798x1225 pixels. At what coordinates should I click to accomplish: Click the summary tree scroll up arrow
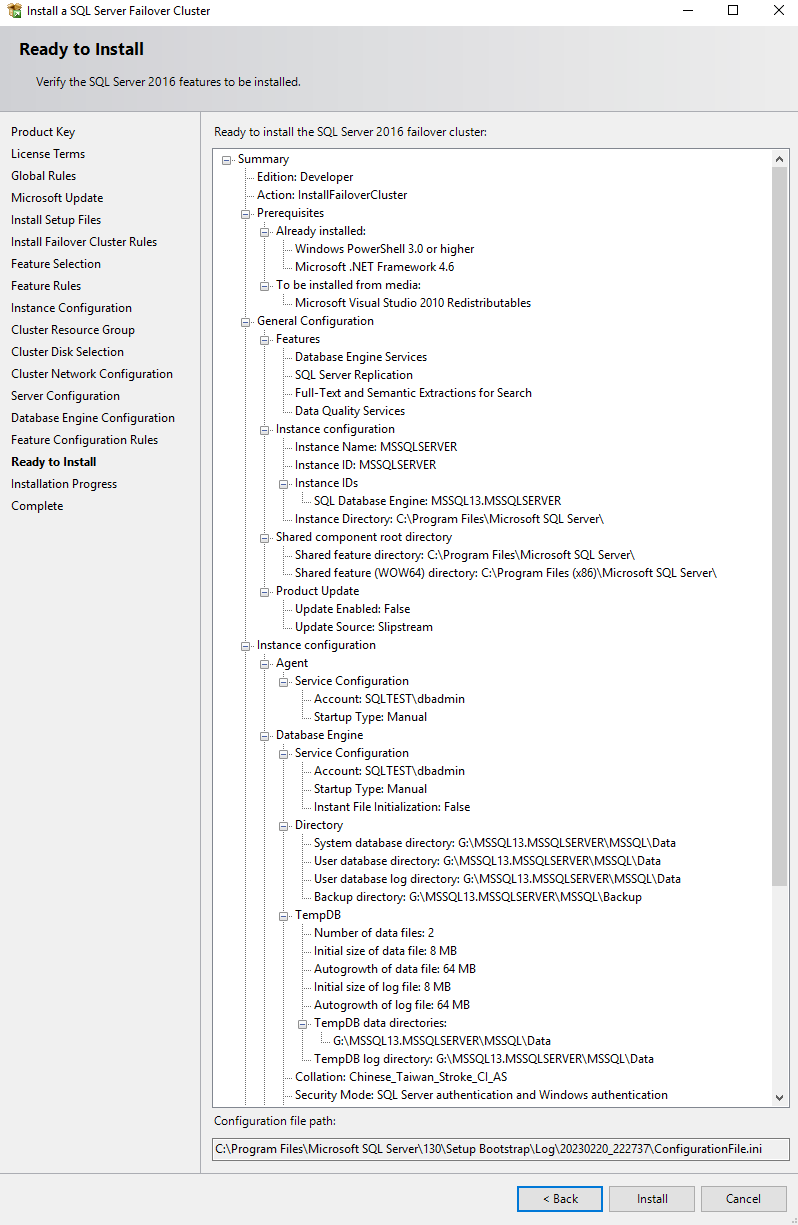(781, 158)
